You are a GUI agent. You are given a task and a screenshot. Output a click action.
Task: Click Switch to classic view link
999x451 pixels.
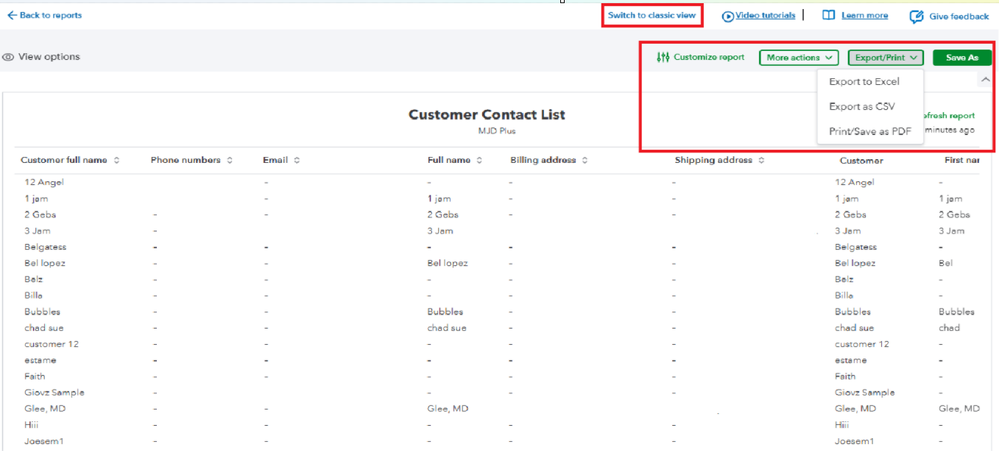(651, 16)
